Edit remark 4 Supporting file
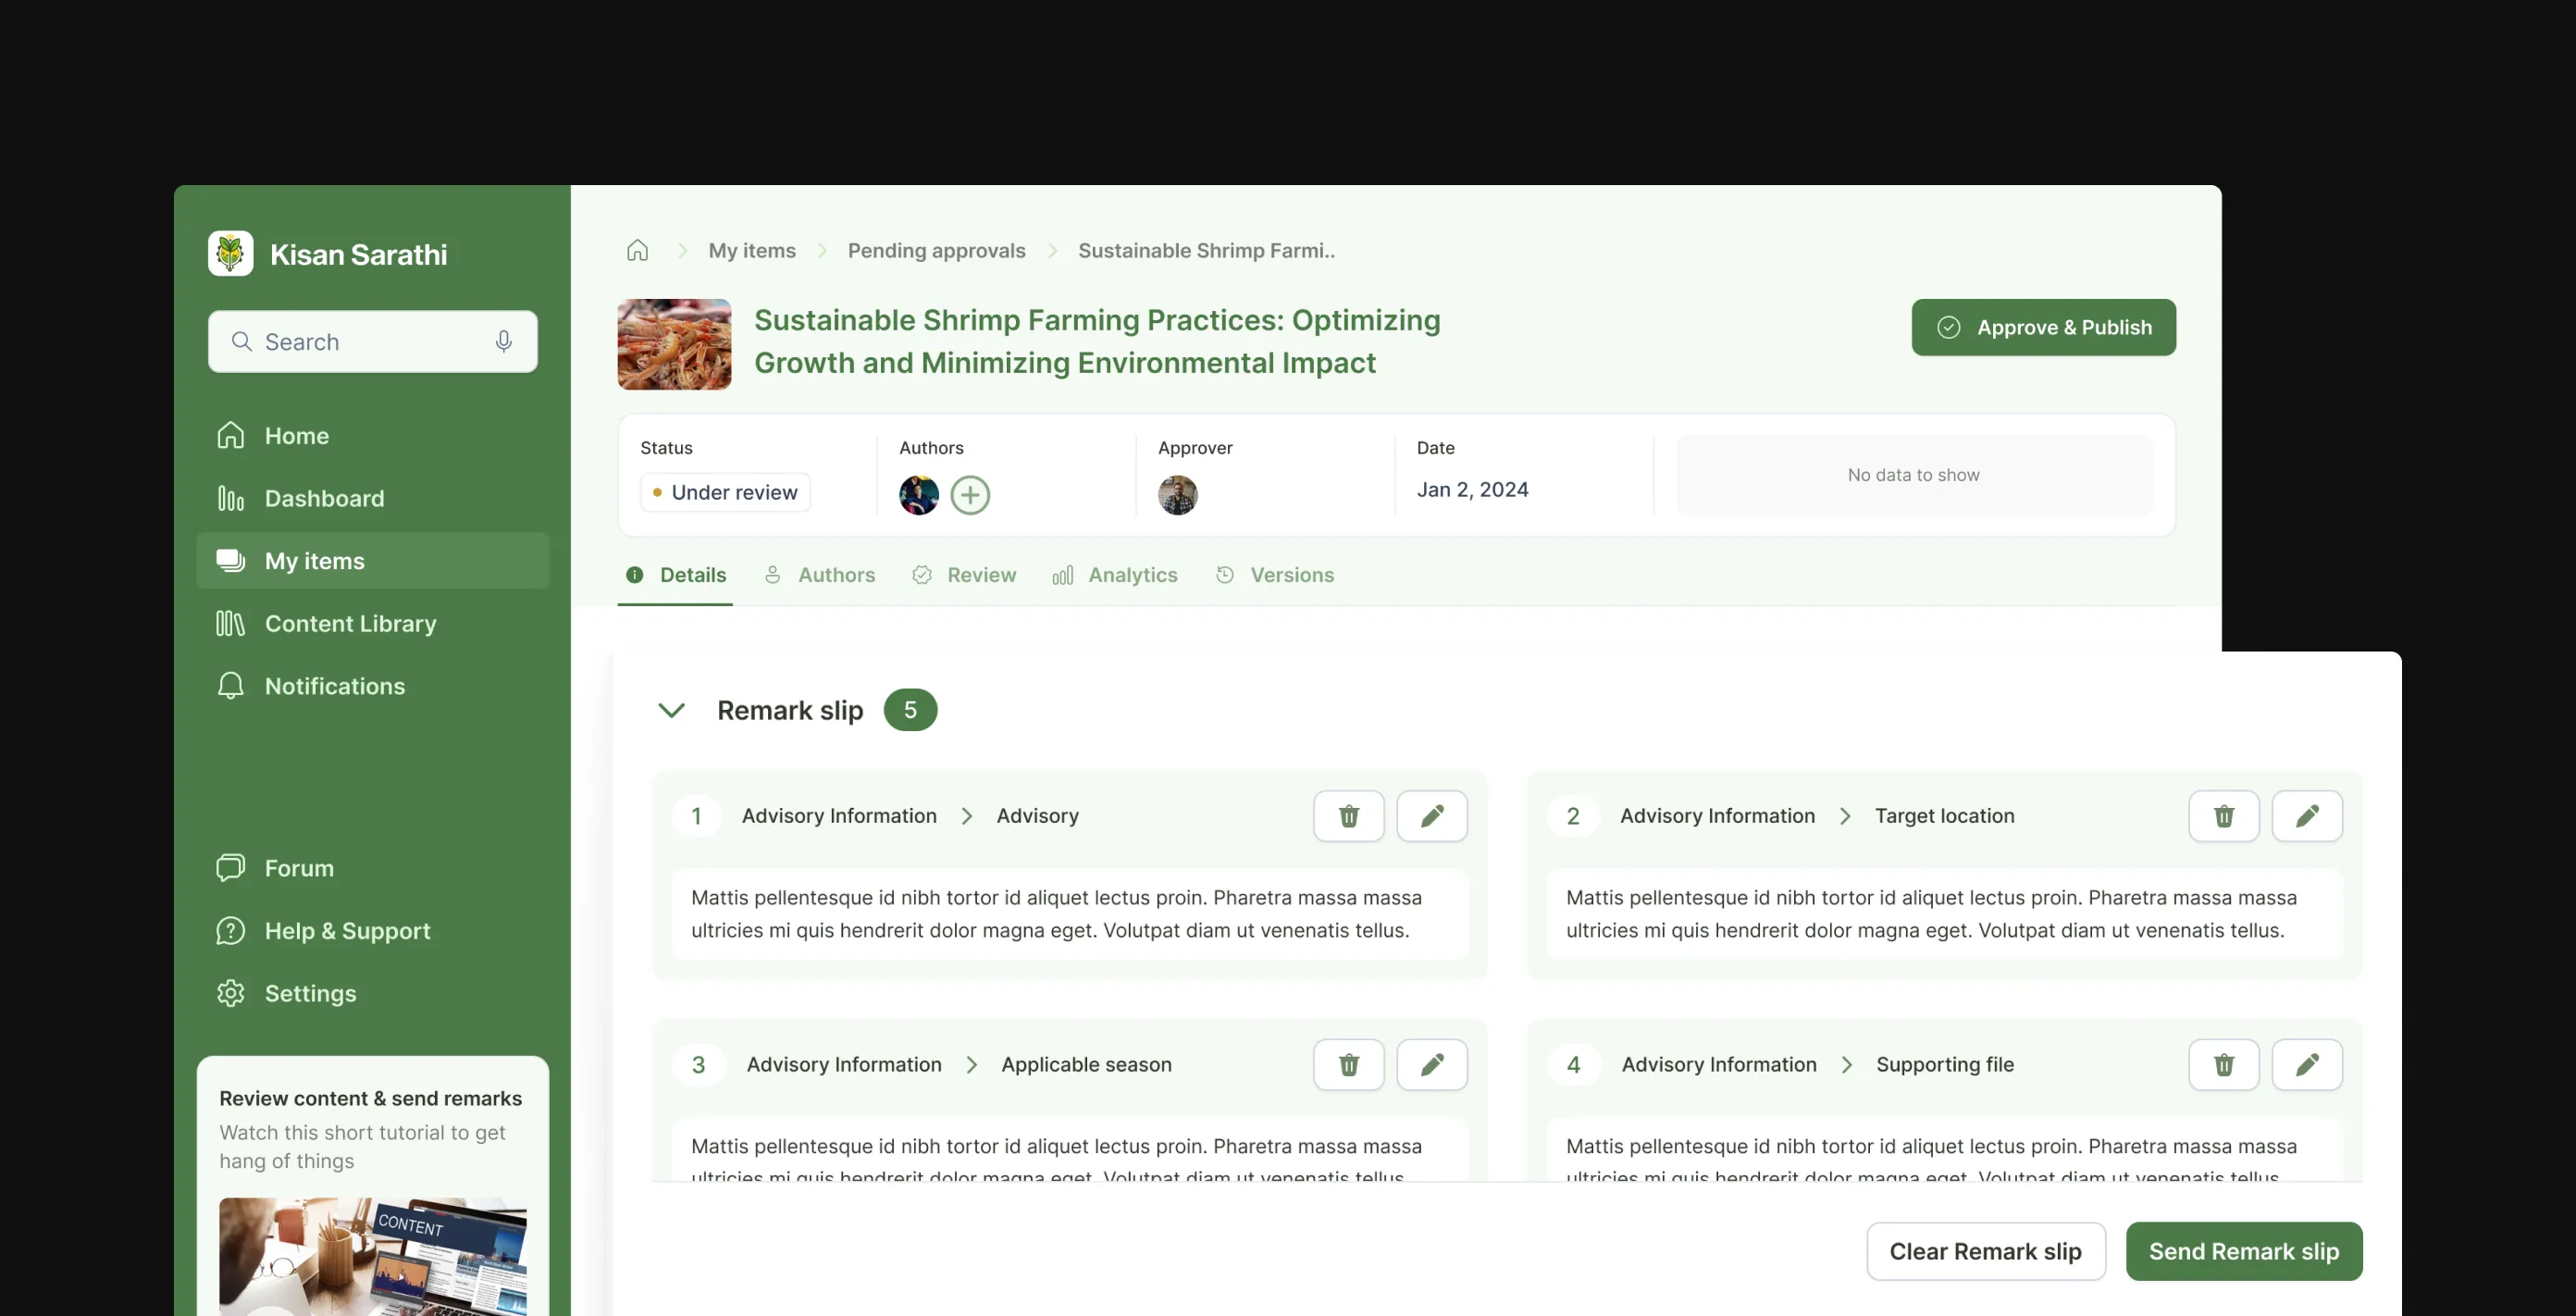Viewport: 2576px width, 1316px height. [x=2306, y=1064]
